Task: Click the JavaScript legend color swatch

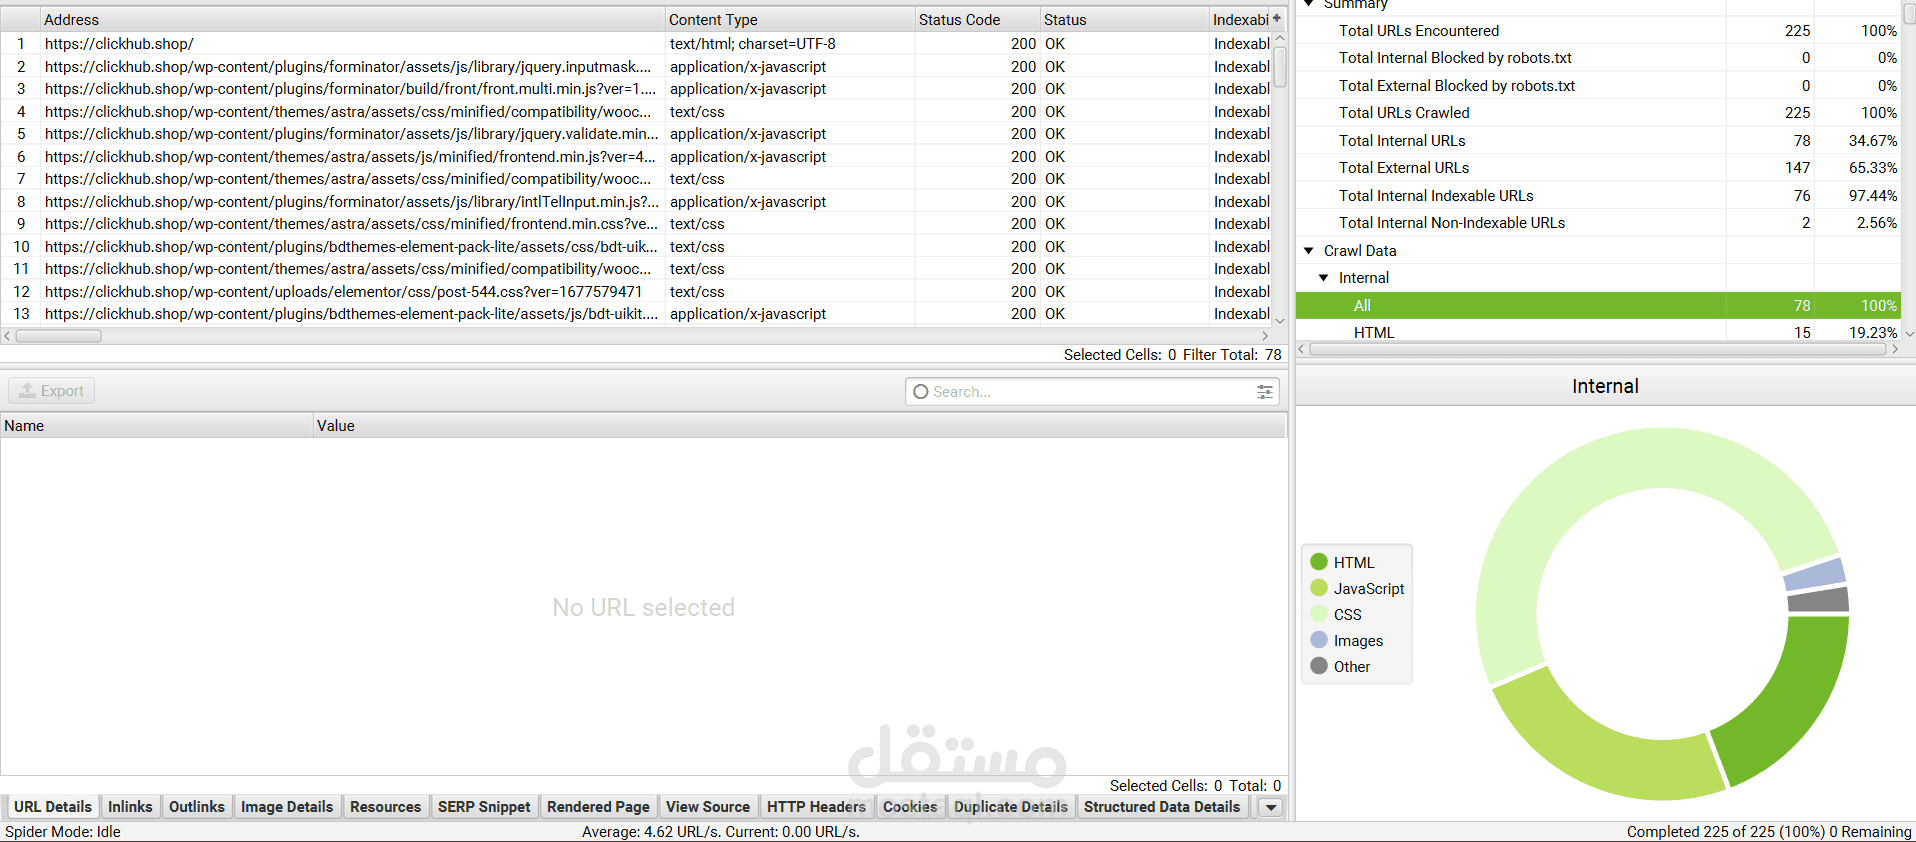Action: pyautogui.click(x=1319, y=588)
